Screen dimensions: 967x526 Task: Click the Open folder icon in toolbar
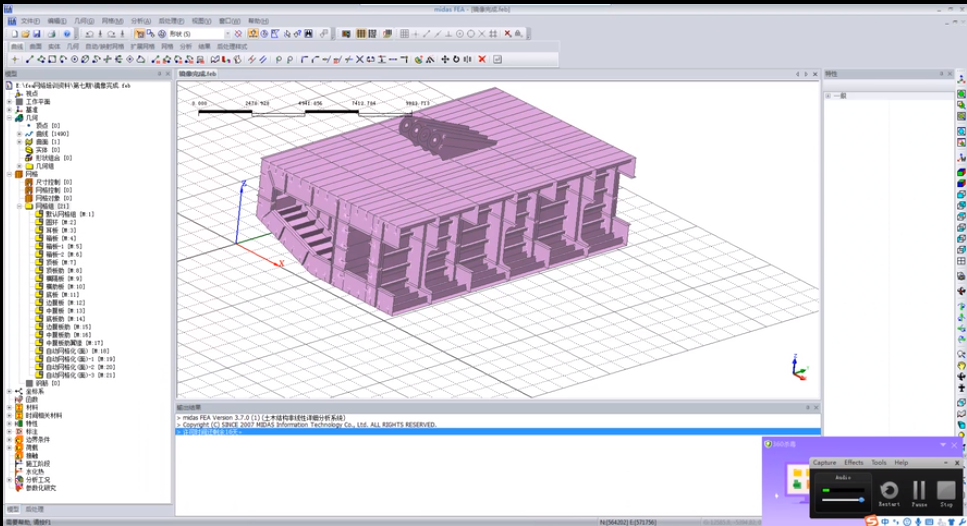(25, 34)
